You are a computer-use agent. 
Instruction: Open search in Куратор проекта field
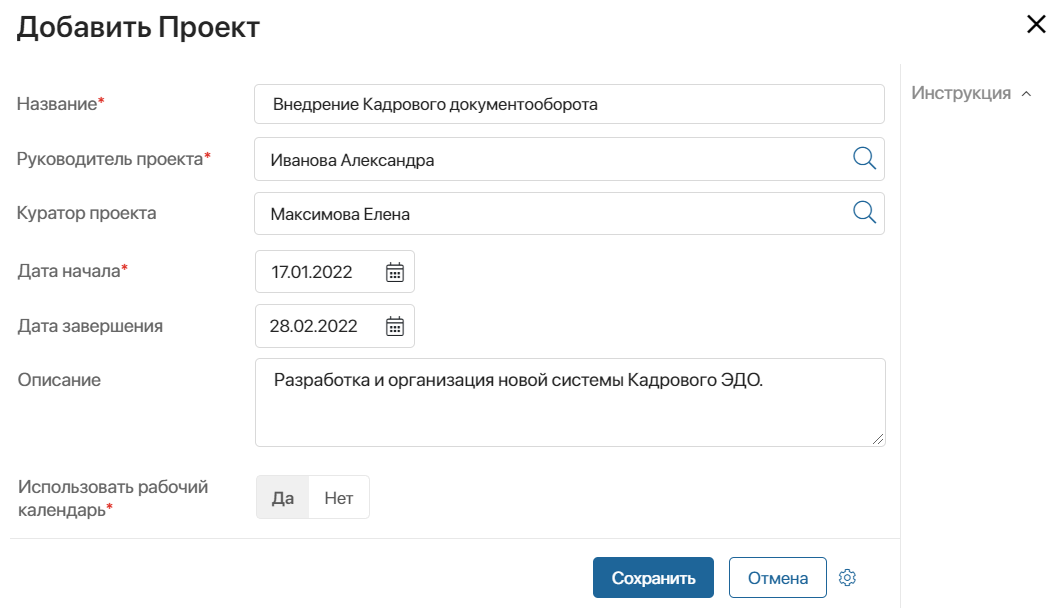(864, 213)
